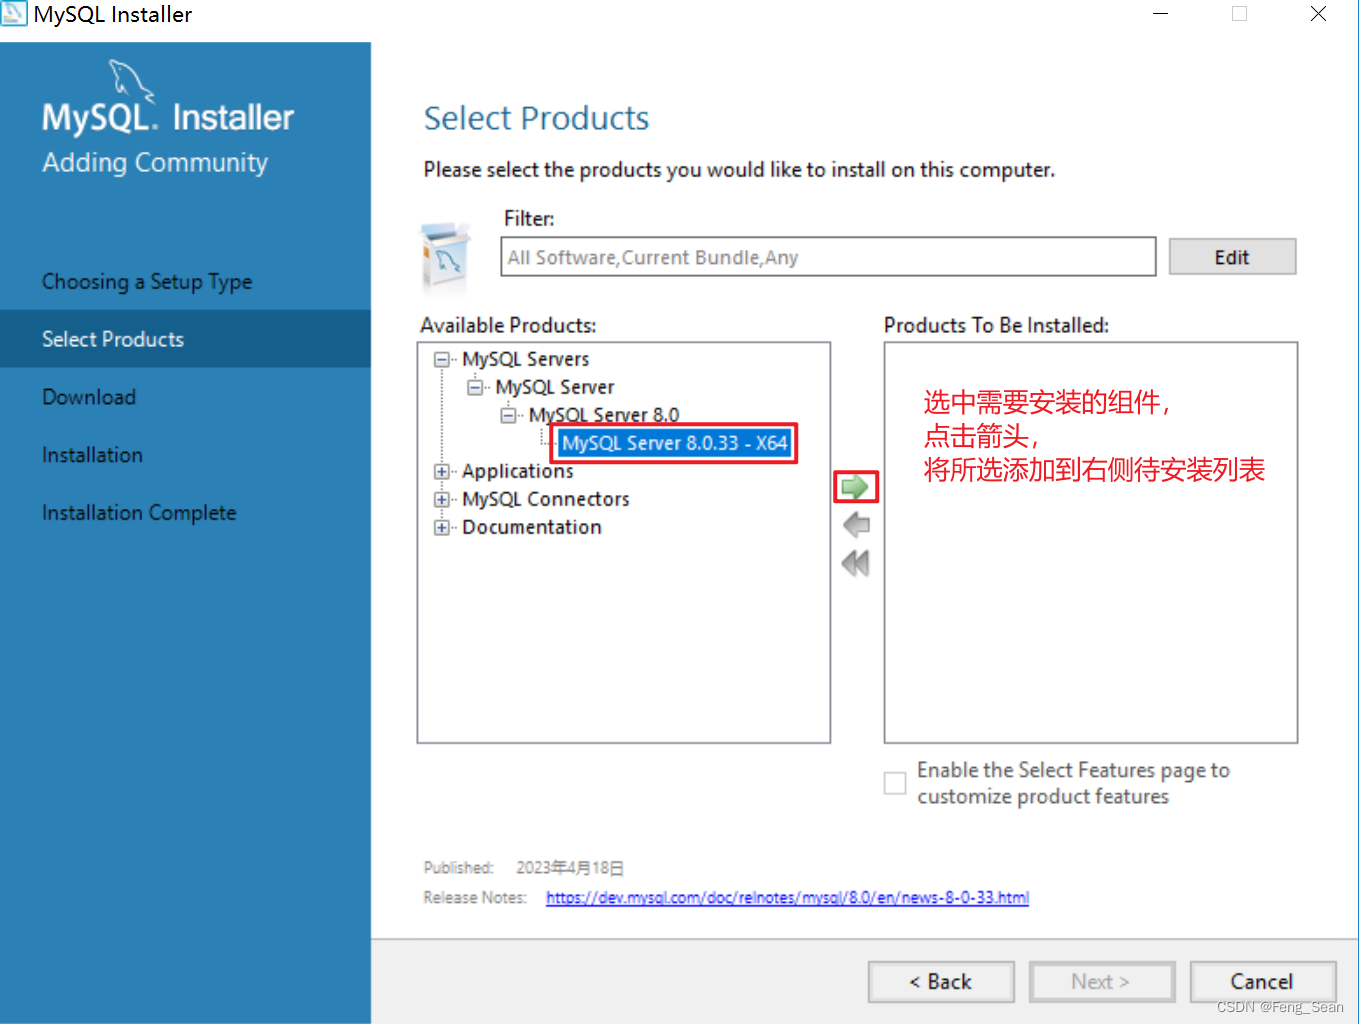Click the published date 2023年4月18日
1359x1024 pixels.
[570, 868]
